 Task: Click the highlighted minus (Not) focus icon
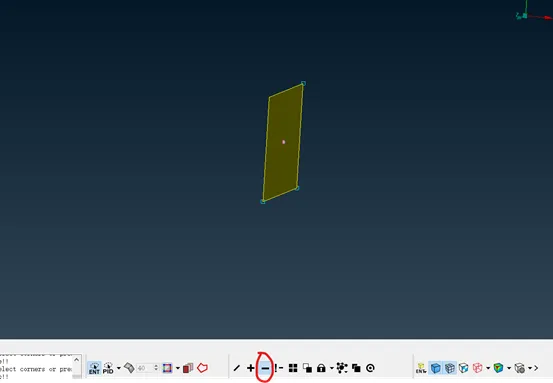(265, 368)
